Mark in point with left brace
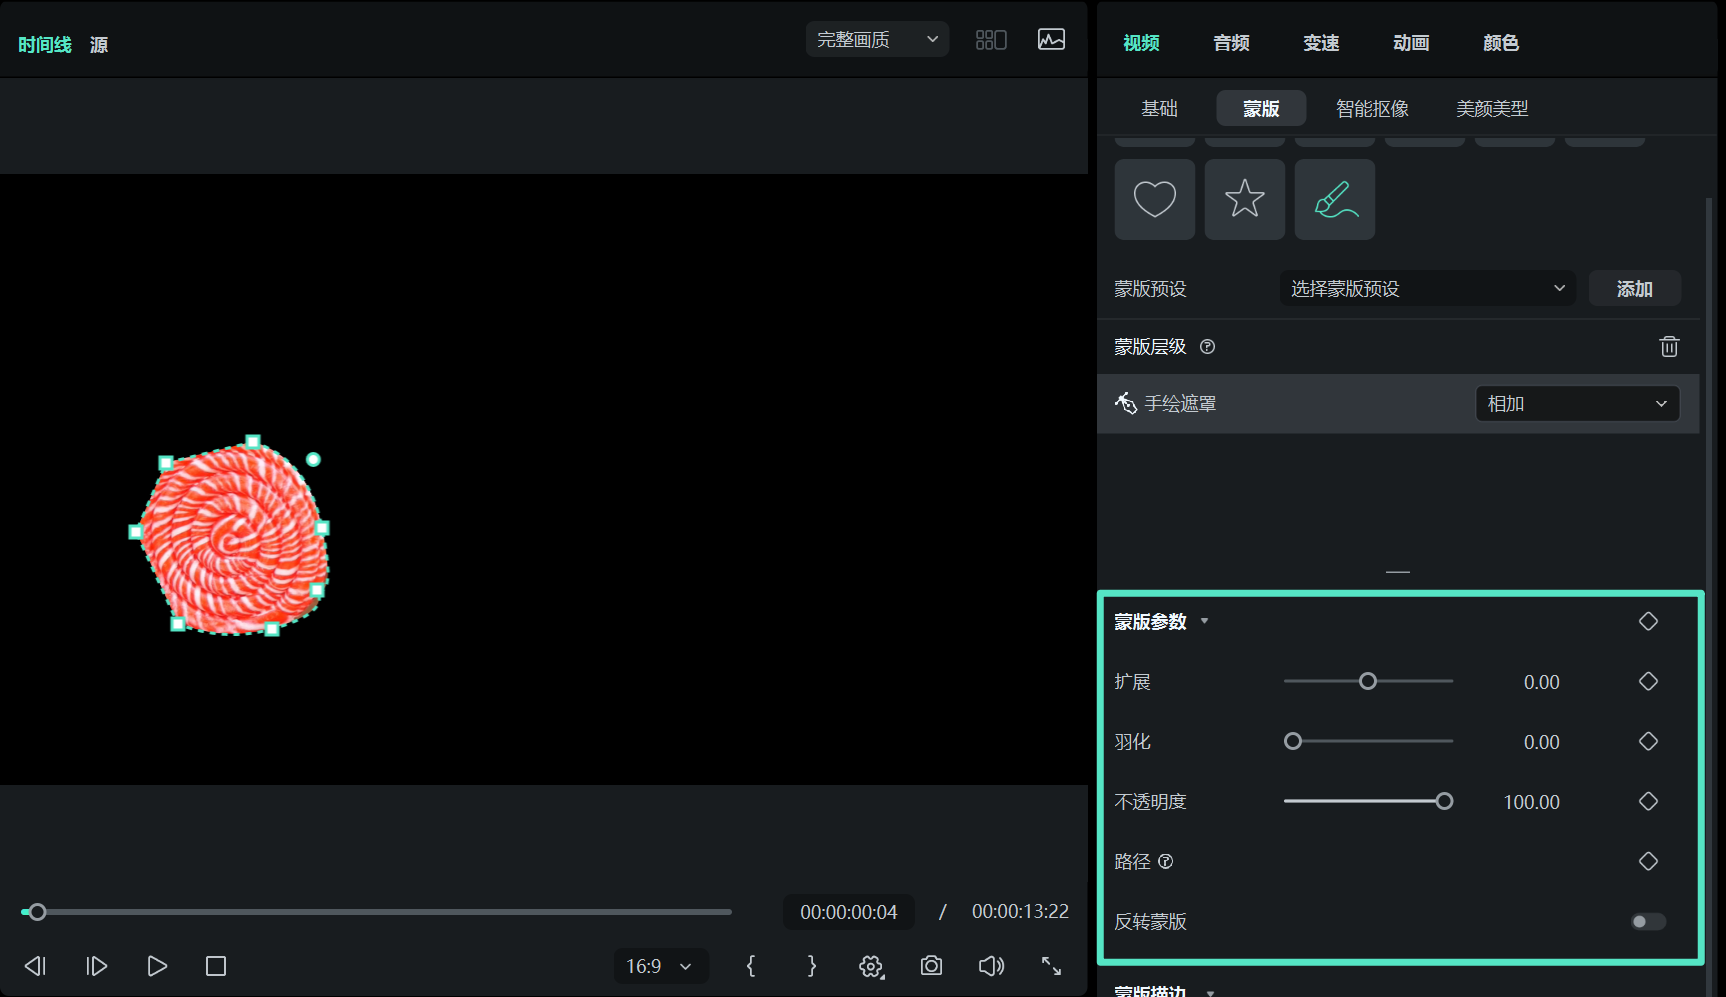1726x997 pixels. click(751, 966)
